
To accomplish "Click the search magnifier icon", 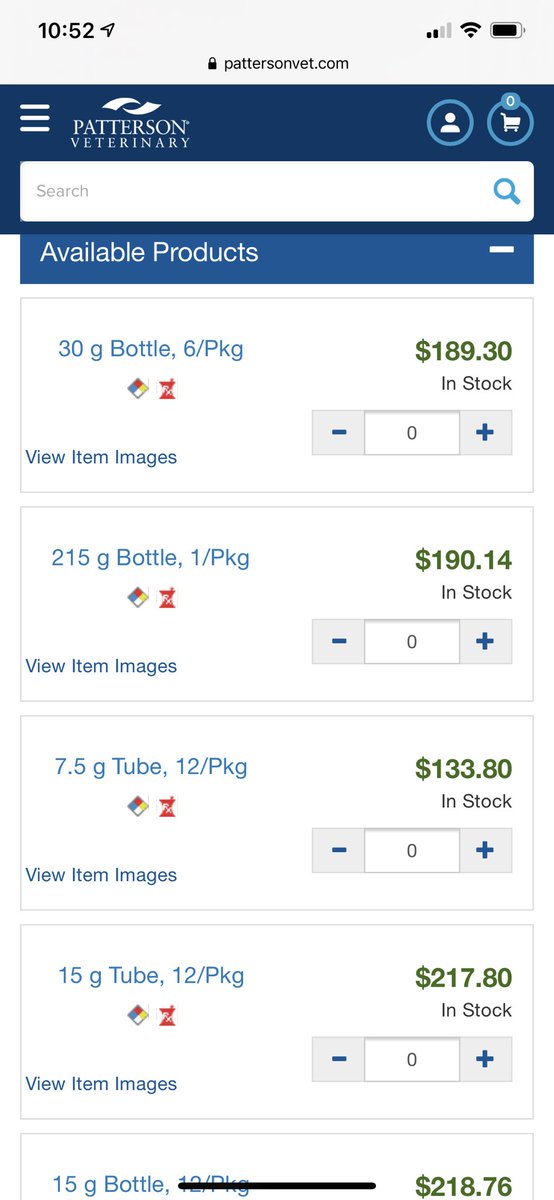I will [x=507, y=191].
